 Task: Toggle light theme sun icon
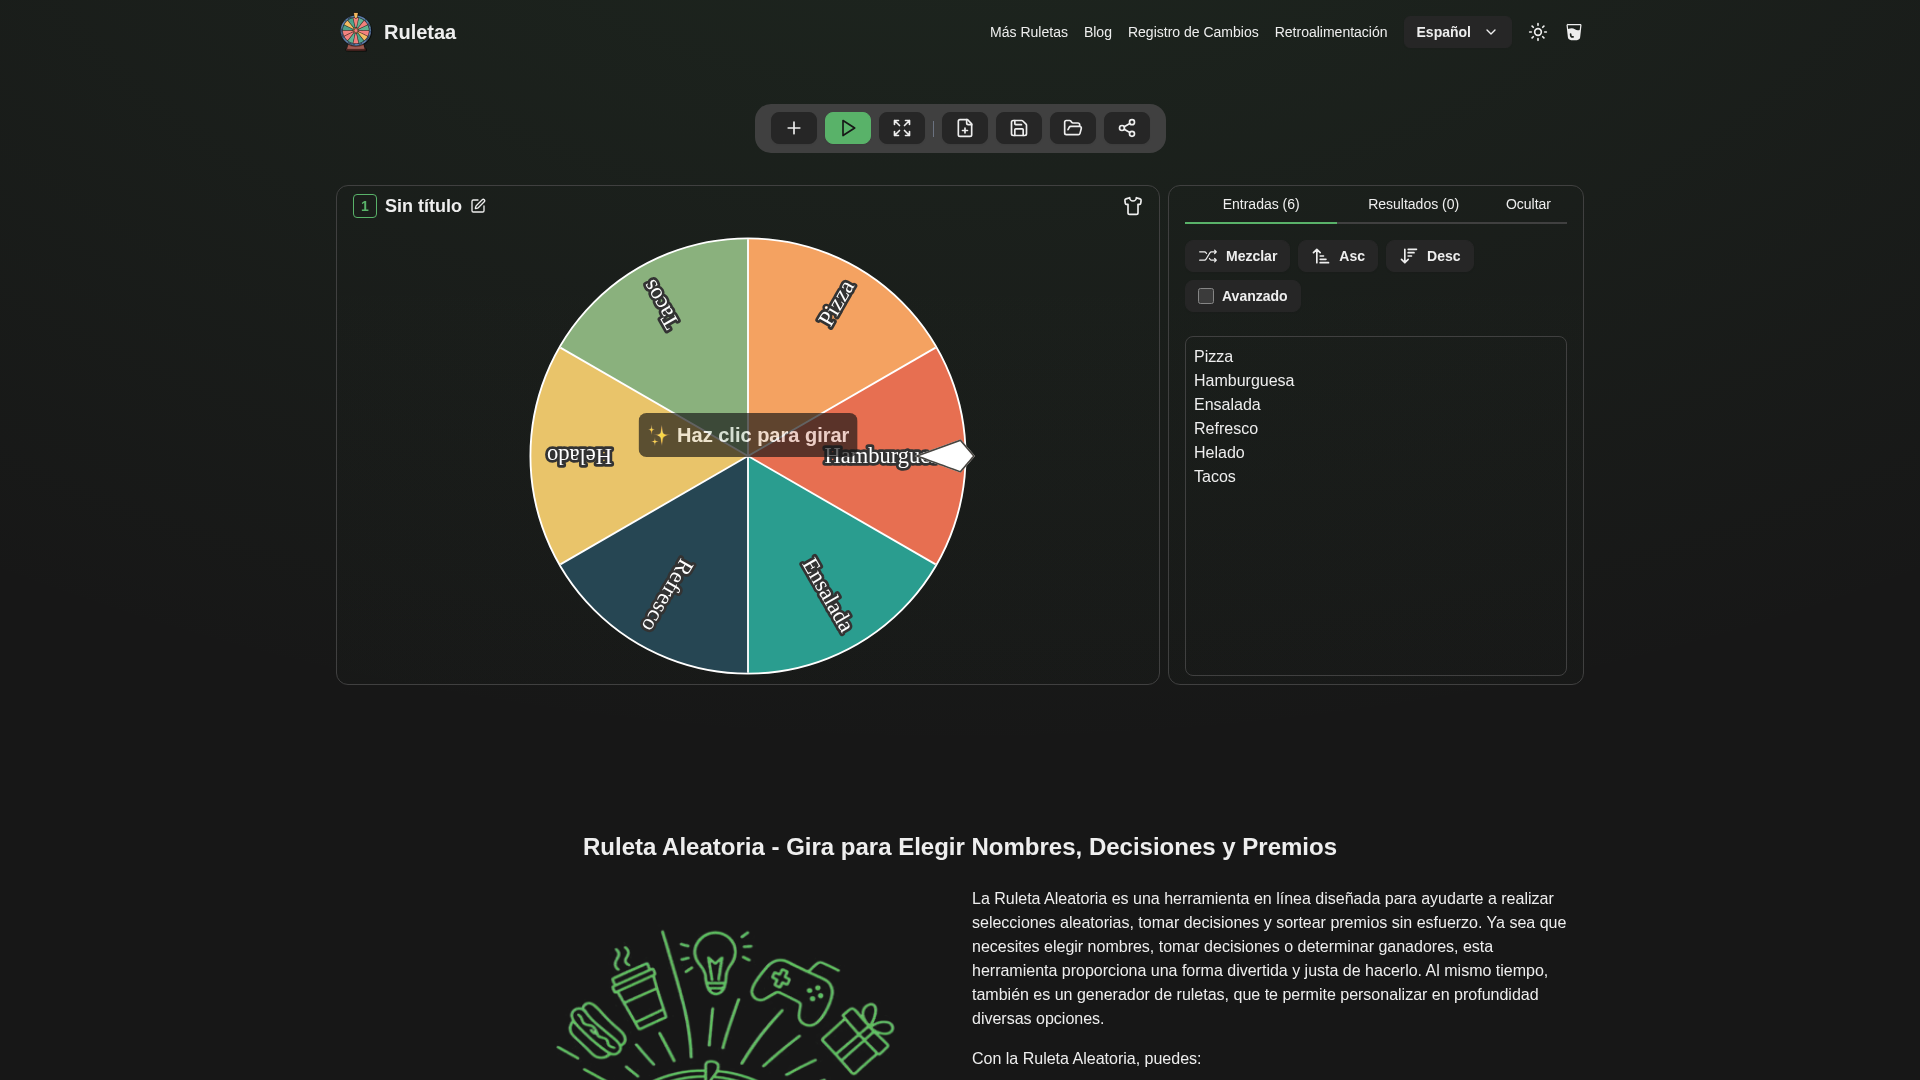pos(1537,32)
